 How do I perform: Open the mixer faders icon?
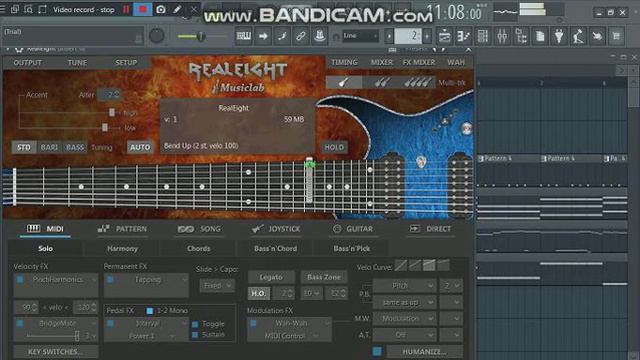[x=502, y=36]
